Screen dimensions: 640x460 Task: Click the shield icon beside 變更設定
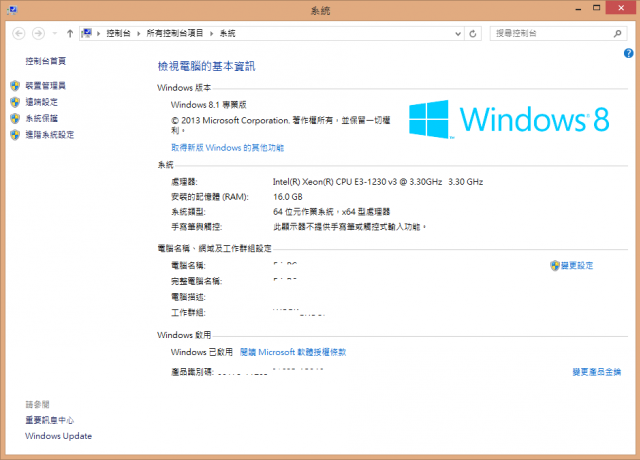pos(555,266)
